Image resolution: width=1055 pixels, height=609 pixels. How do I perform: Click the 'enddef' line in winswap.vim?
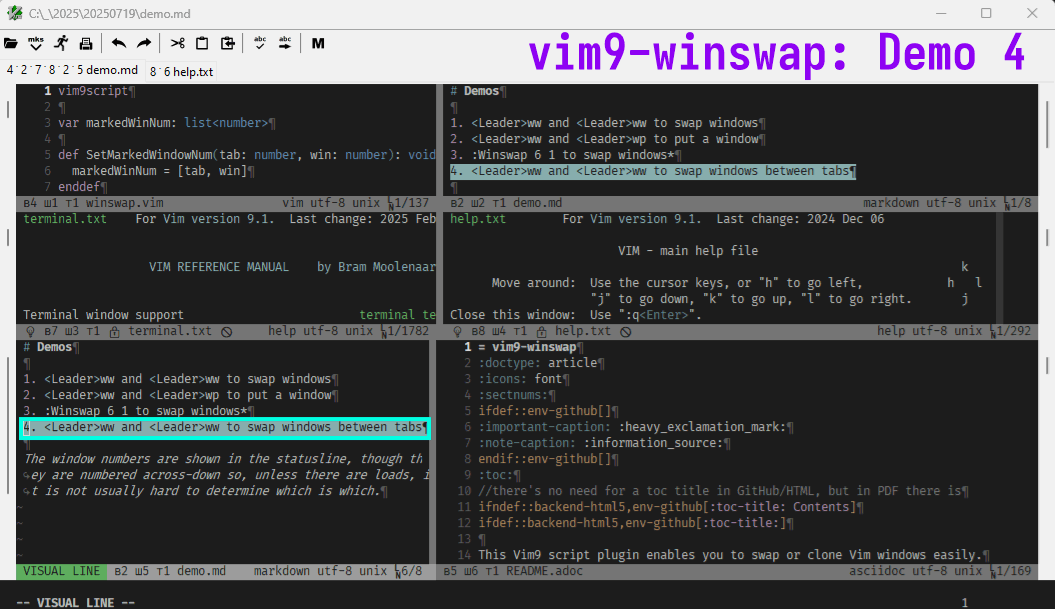click(79, 186)
